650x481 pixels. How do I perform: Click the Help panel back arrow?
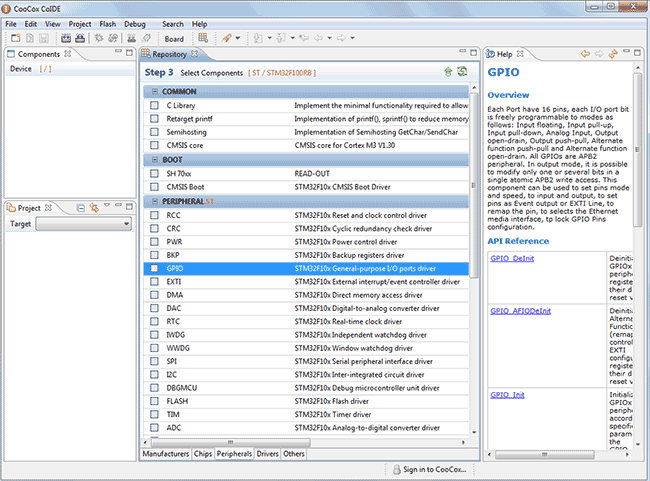pos(584,54)
